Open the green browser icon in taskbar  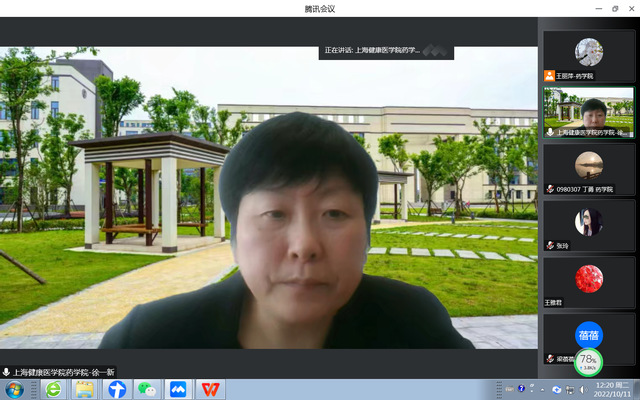[53, 389]
